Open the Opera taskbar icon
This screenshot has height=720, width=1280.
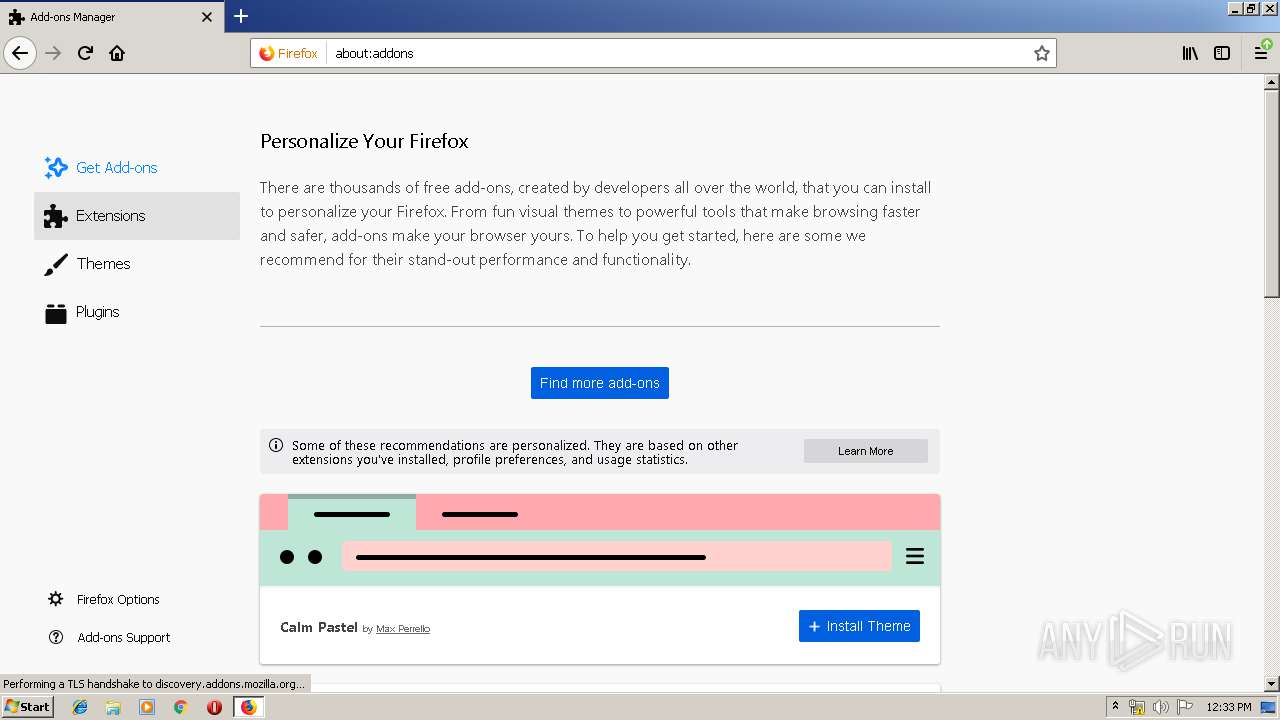[214, 707]
